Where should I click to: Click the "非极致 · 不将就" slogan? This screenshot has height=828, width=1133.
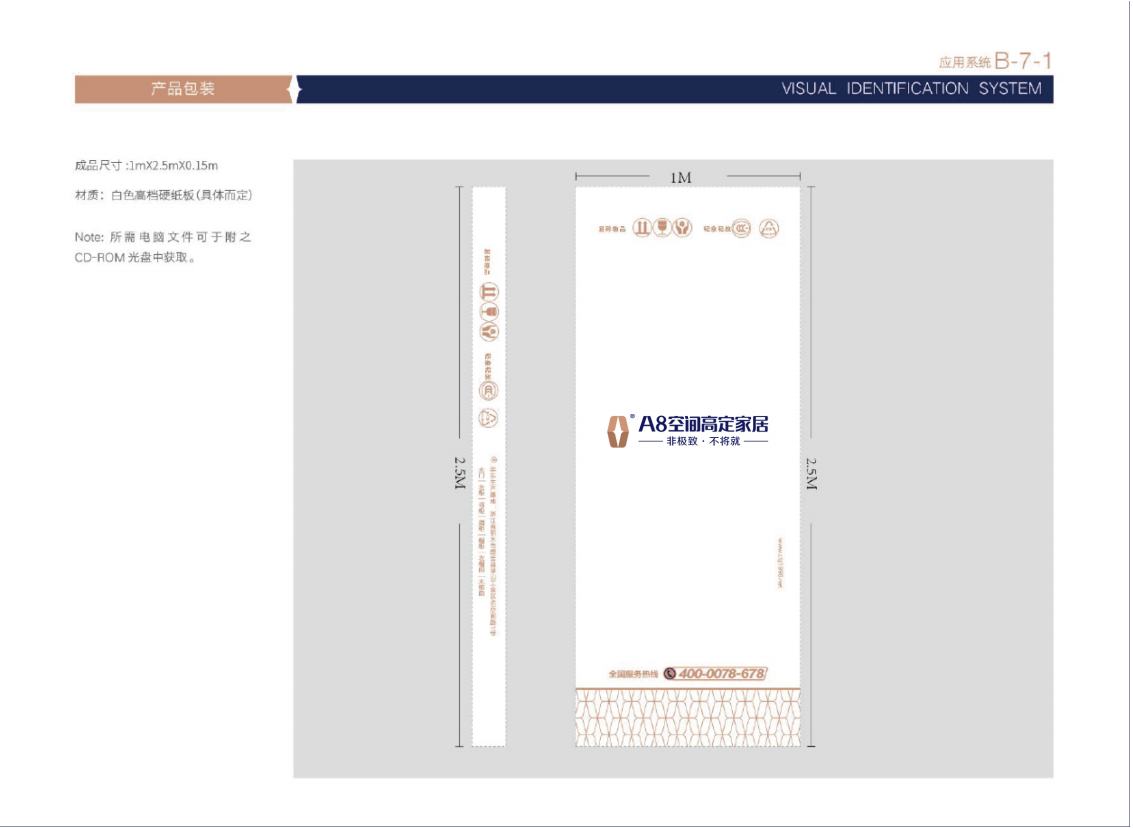pyautogui.click(x=703, y=441)
